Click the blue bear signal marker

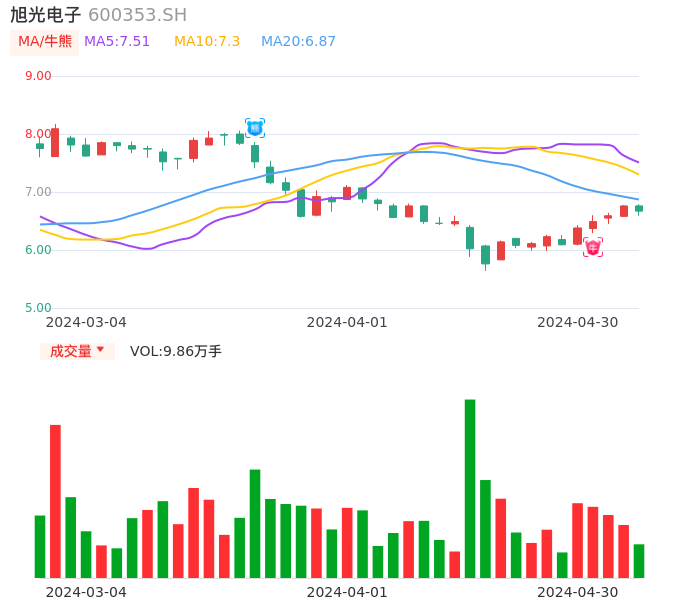click(255, 127)
